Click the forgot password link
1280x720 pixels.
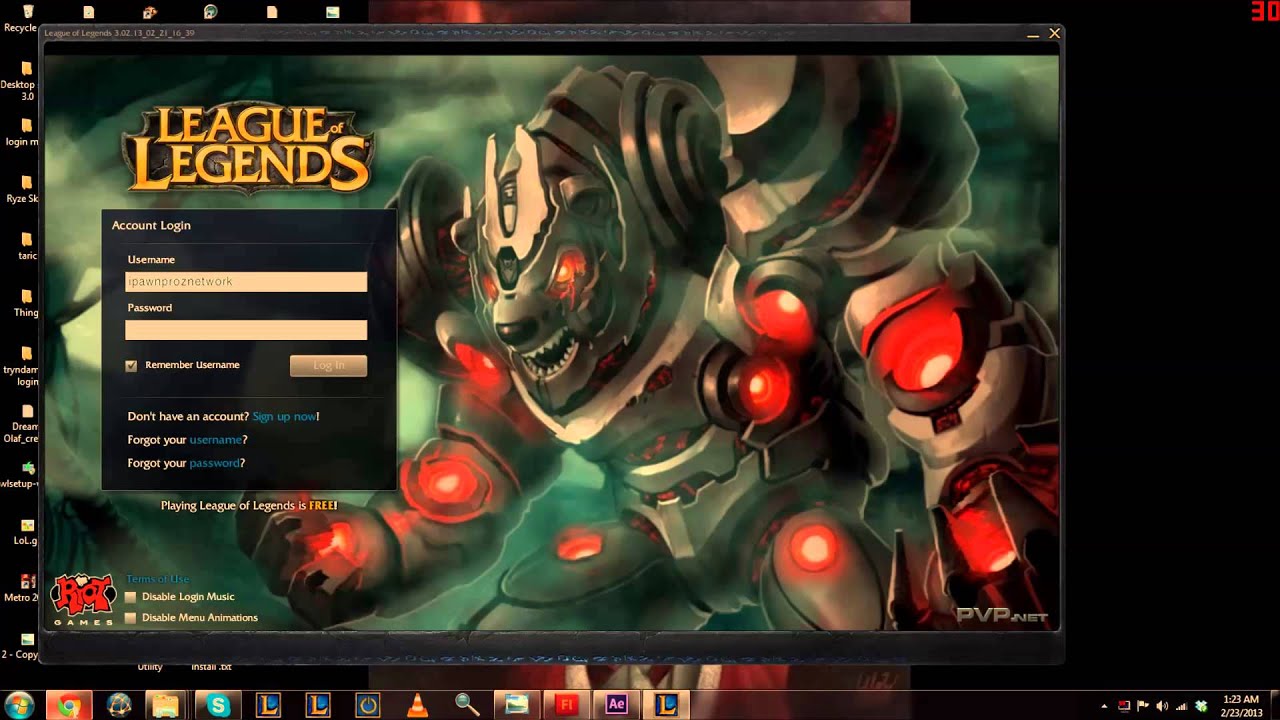214,463
